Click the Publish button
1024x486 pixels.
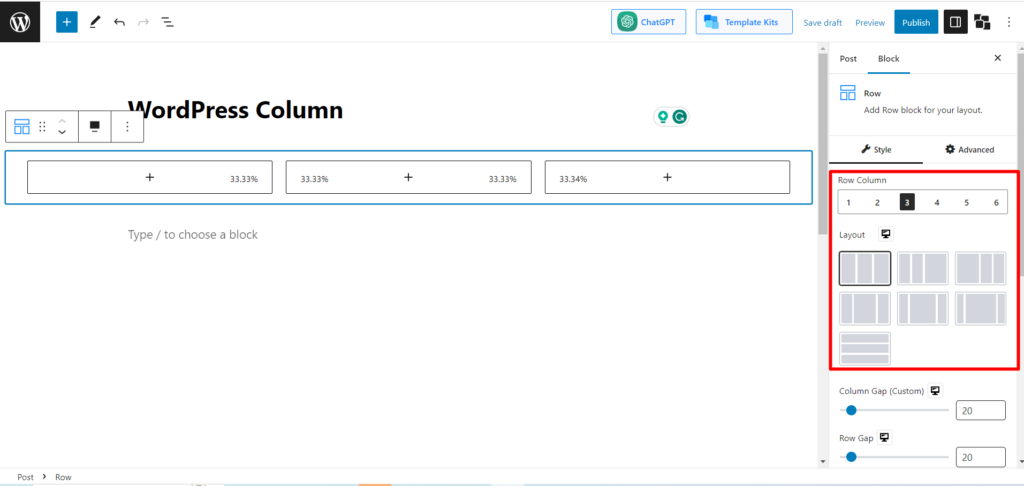[916, 22]
